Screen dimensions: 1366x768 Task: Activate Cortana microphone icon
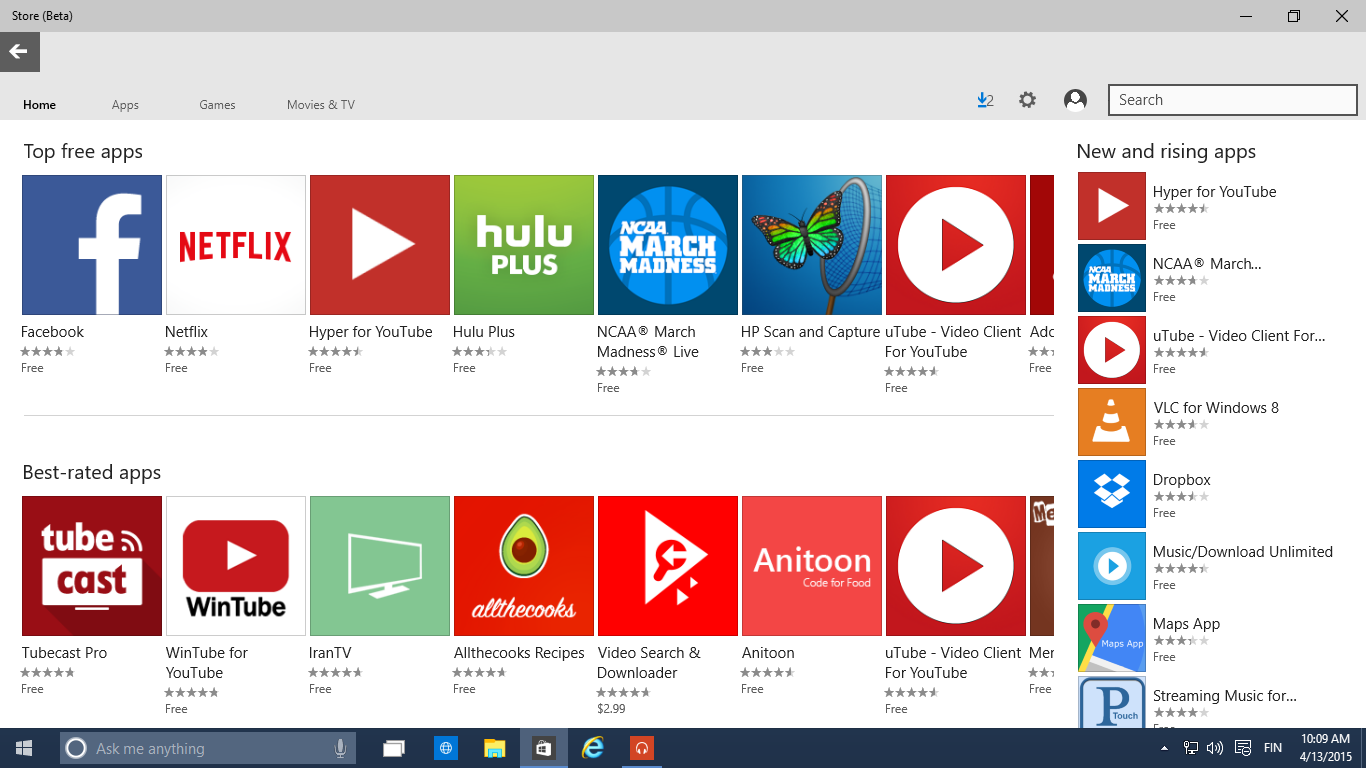click(341, 748)
